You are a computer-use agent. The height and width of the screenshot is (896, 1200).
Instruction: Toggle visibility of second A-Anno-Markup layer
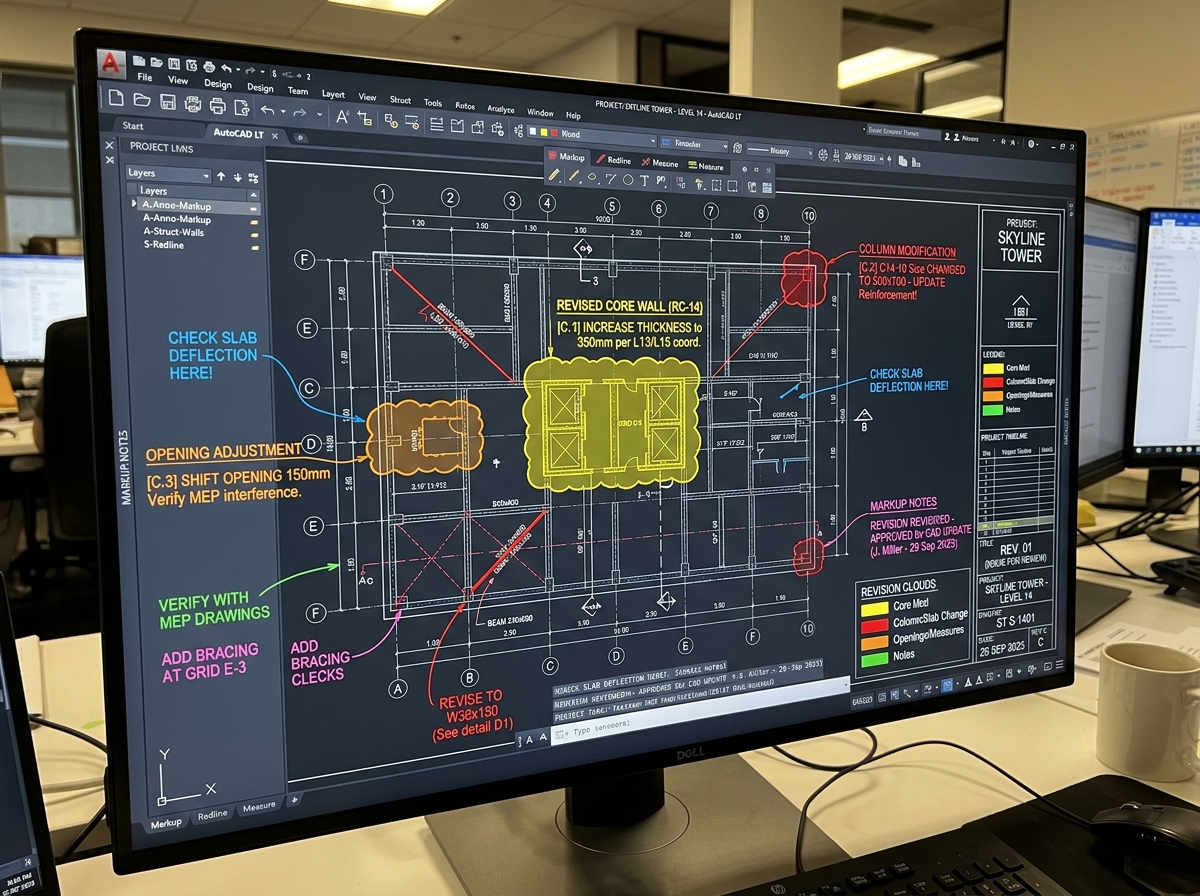pos(254,220)
